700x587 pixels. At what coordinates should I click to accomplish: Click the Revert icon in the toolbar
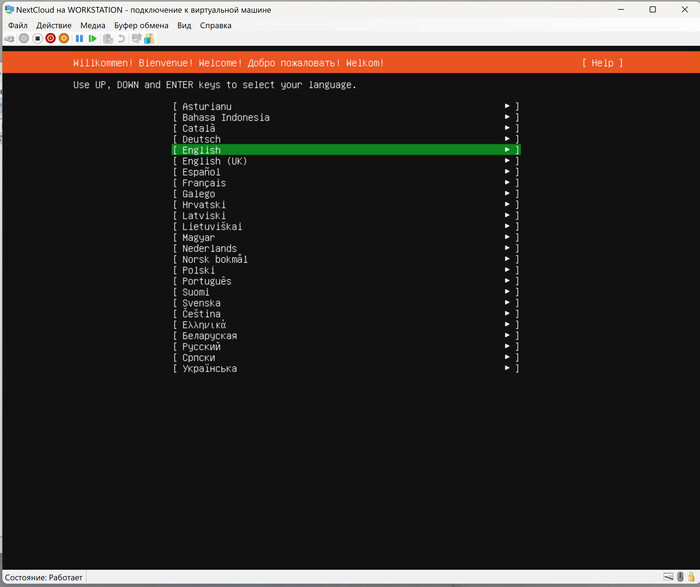coord(121,38)
